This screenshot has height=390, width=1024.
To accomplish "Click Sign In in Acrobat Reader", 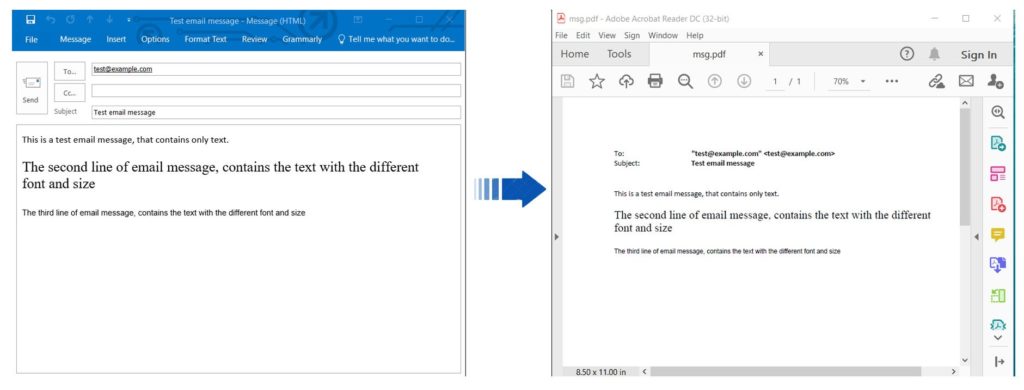I will pos(978,55).
